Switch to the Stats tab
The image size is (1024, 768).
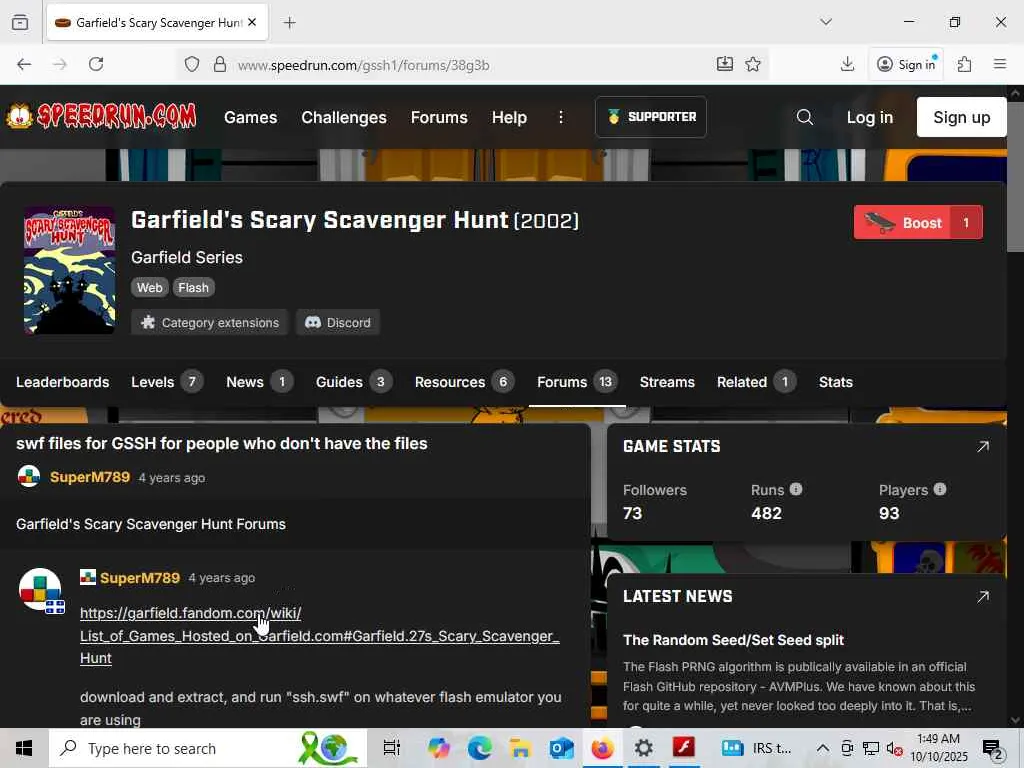(835, 382)
